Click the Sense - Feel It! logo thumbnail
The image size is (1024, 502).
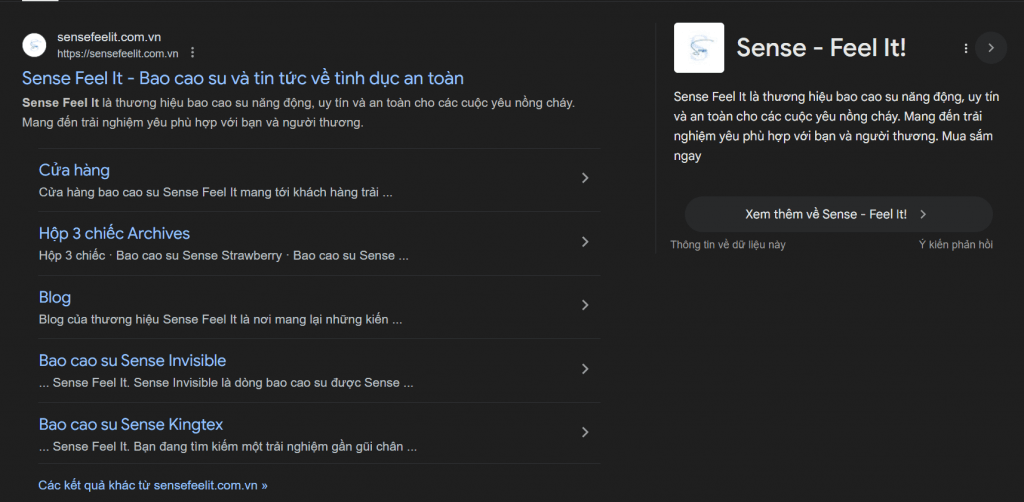pos(699,48)
